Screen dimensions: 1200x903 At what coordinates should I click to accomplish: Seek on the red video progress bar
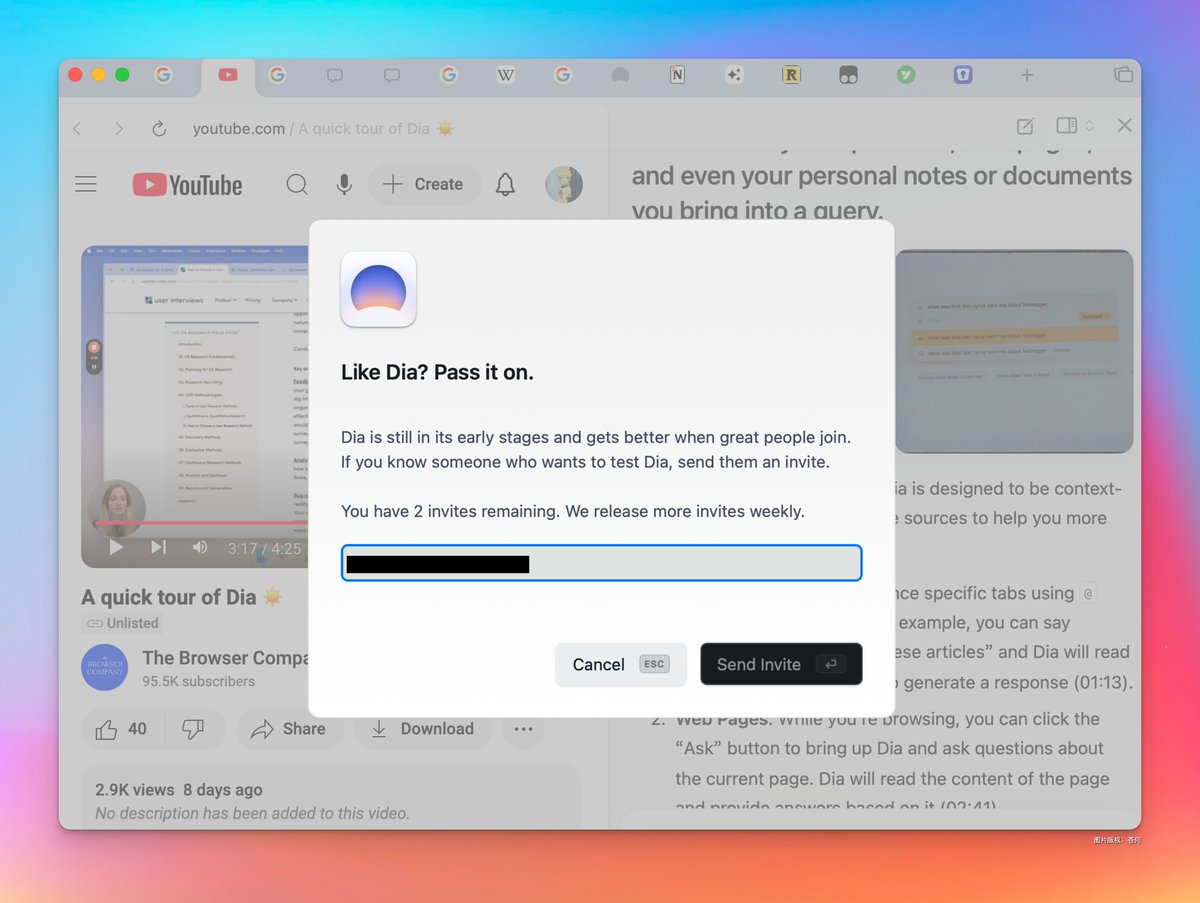200,522
